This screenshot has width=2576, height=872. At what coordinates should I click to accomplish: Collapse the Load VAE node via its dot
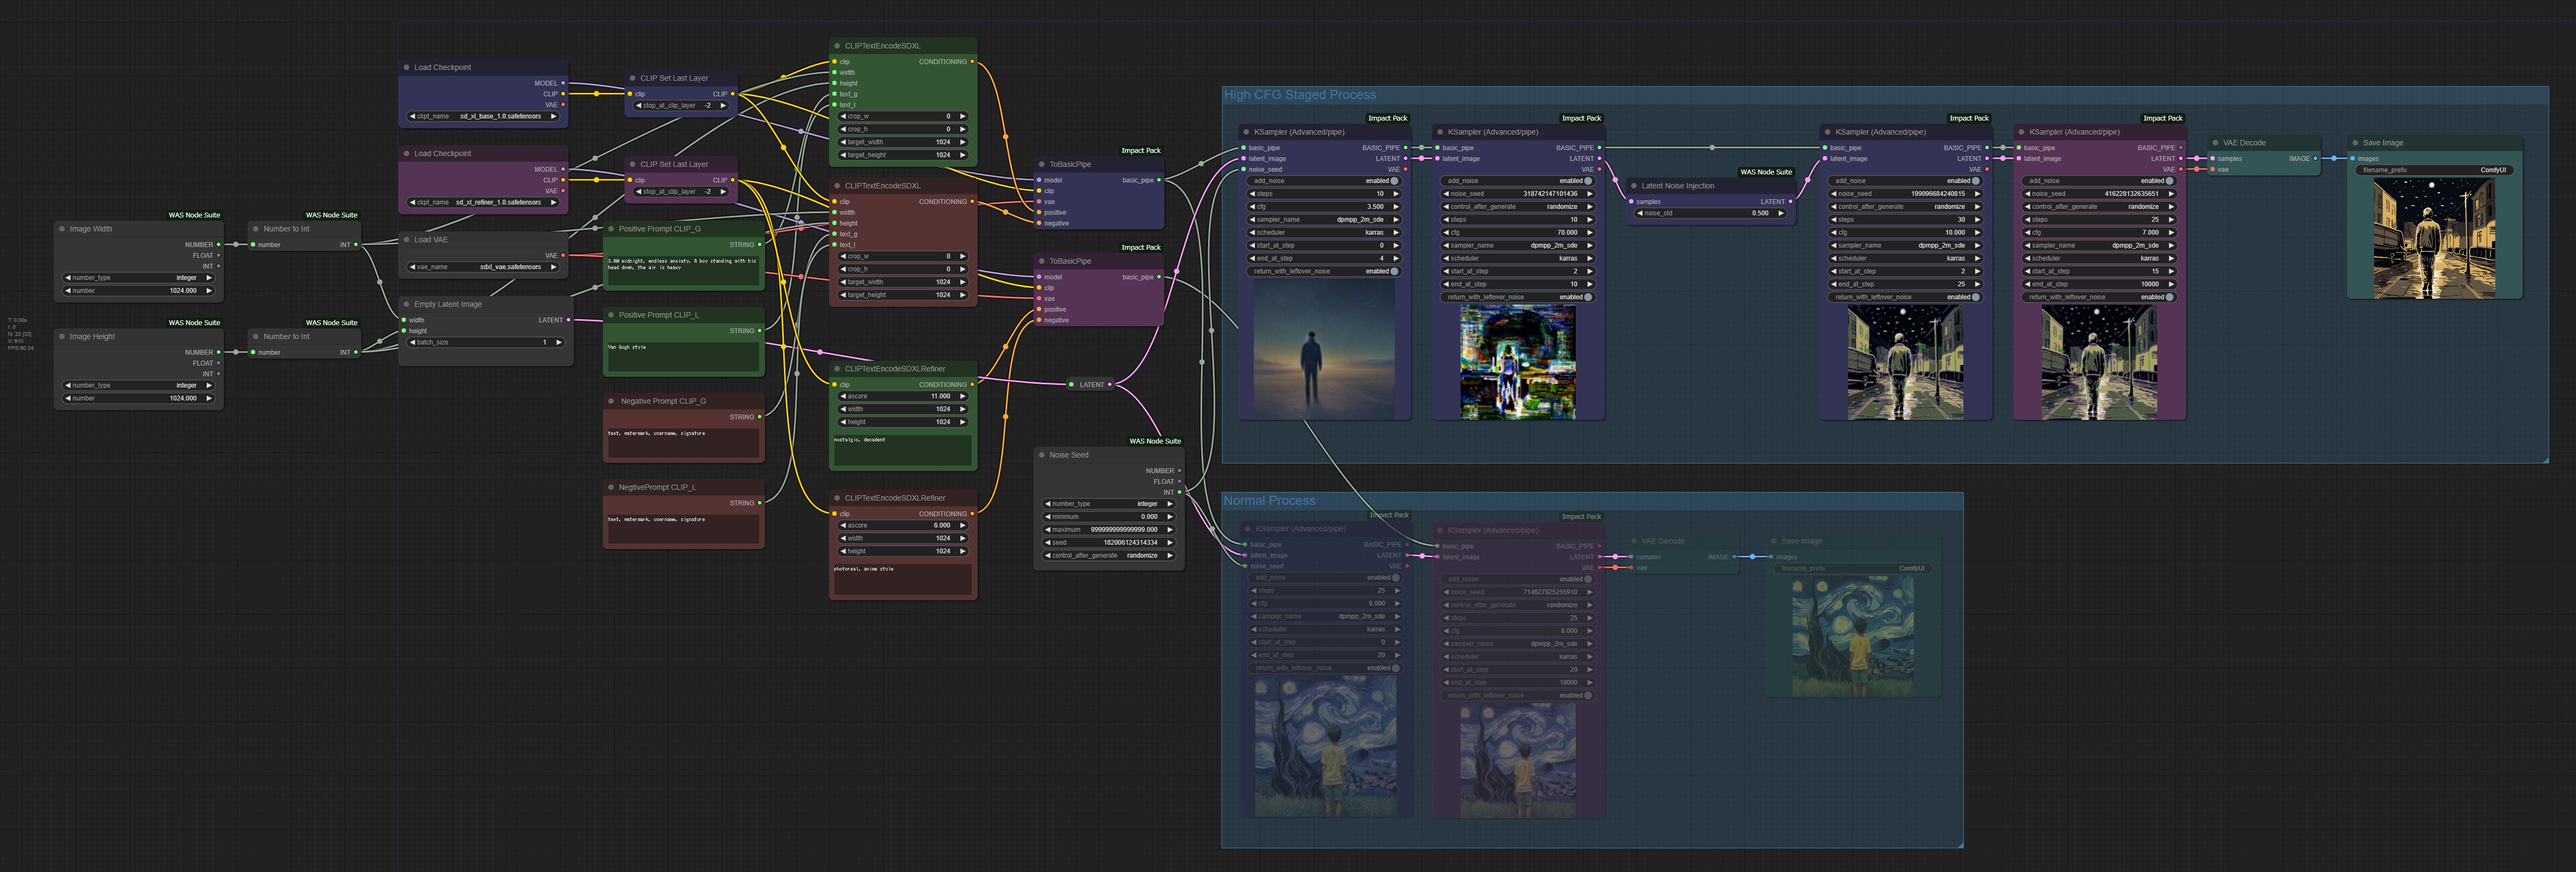click(406, 240)
